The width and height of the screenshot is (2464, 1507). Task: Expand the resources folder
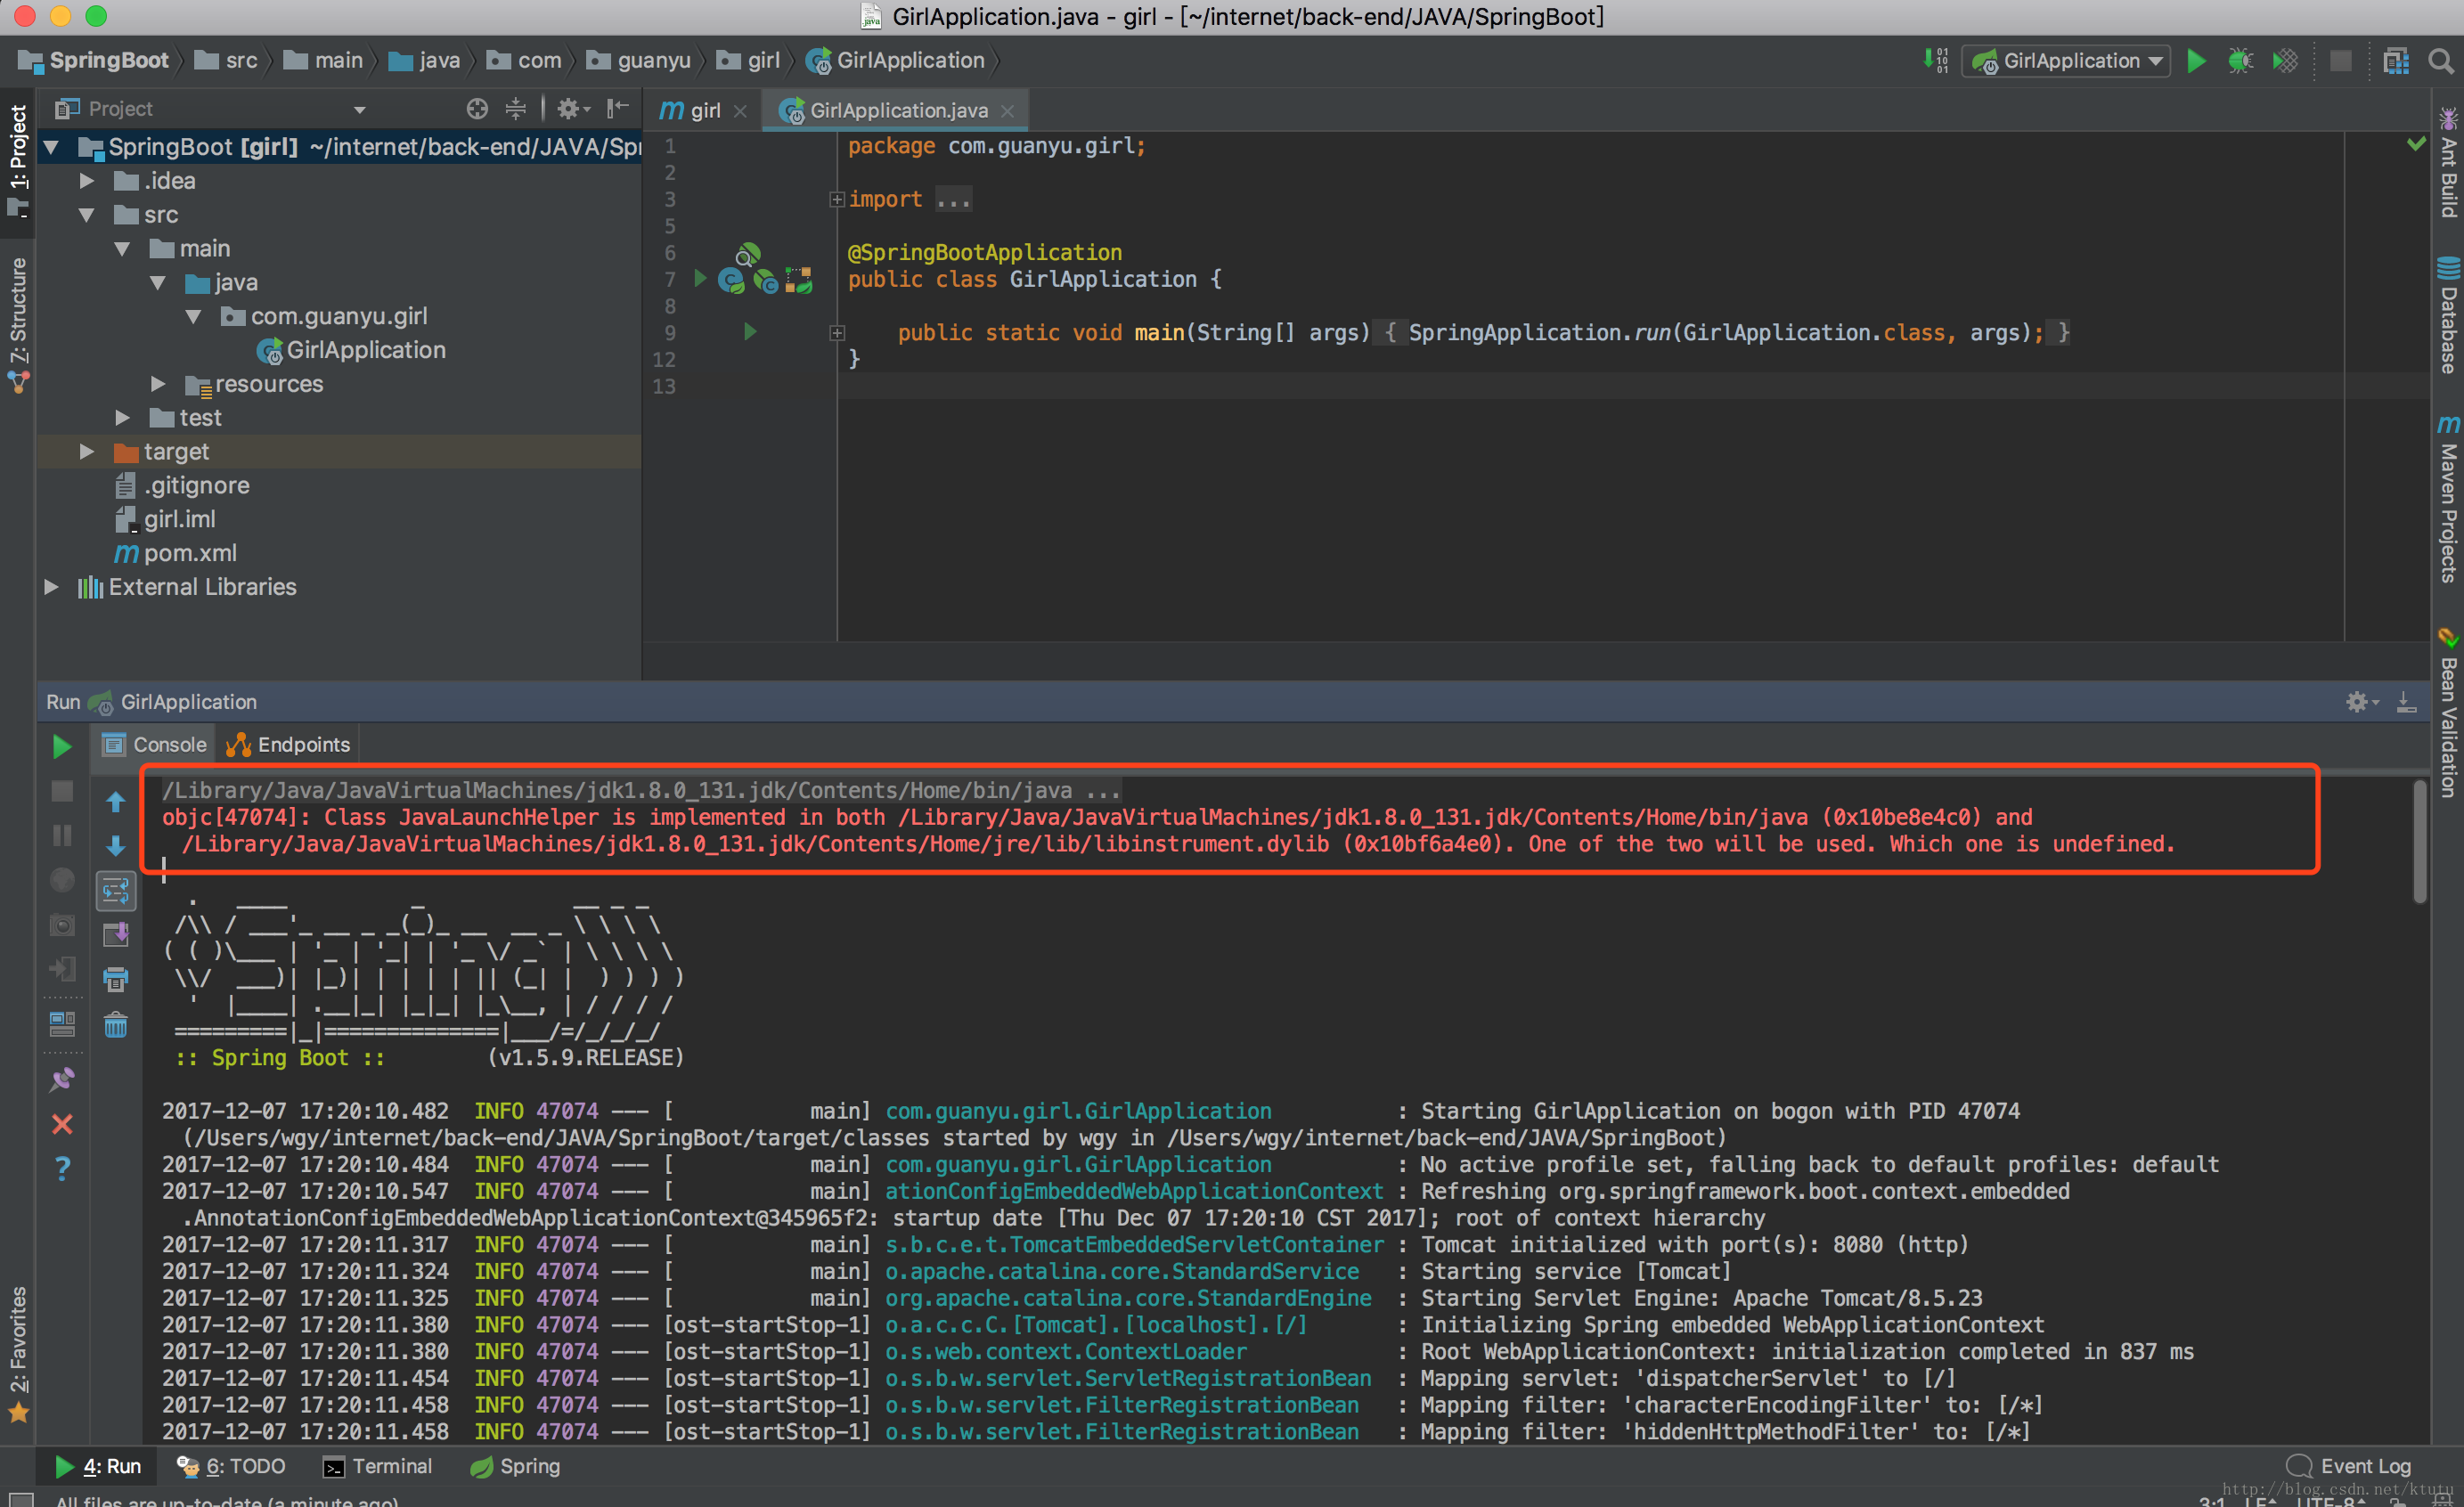158,384
